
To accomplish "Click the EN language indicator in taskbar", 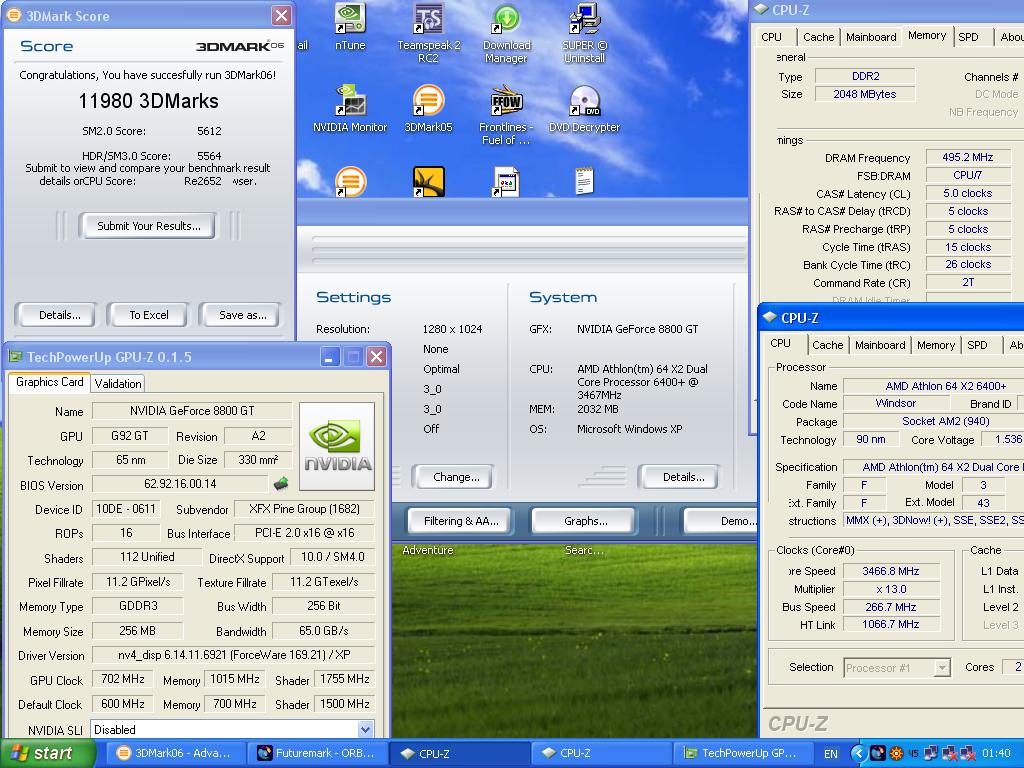I will pyautogui.click(x=831, y=754).
